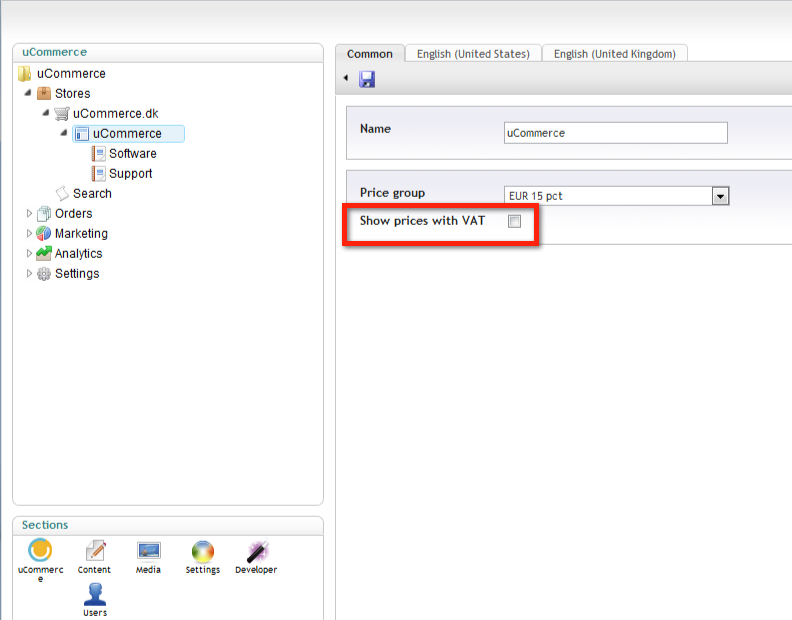This screenshot has height=620, width=792.
Task: Enable Show prices with VAT checkbox
Action: tap(514, 221)
